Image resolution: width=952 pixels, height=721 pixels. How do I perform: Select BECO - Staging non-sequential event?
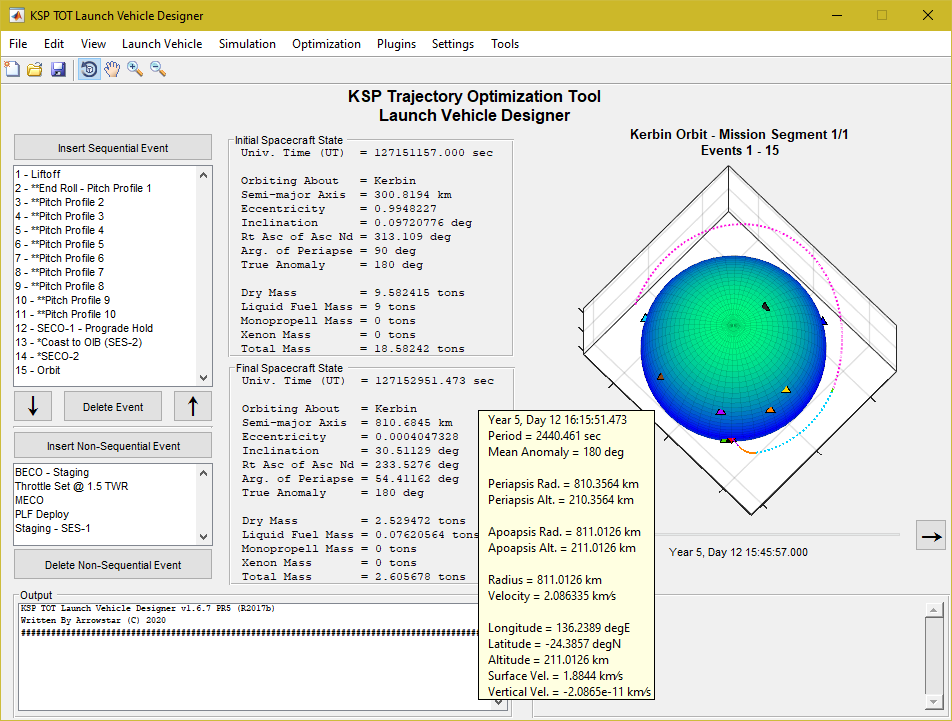point(105,472)
